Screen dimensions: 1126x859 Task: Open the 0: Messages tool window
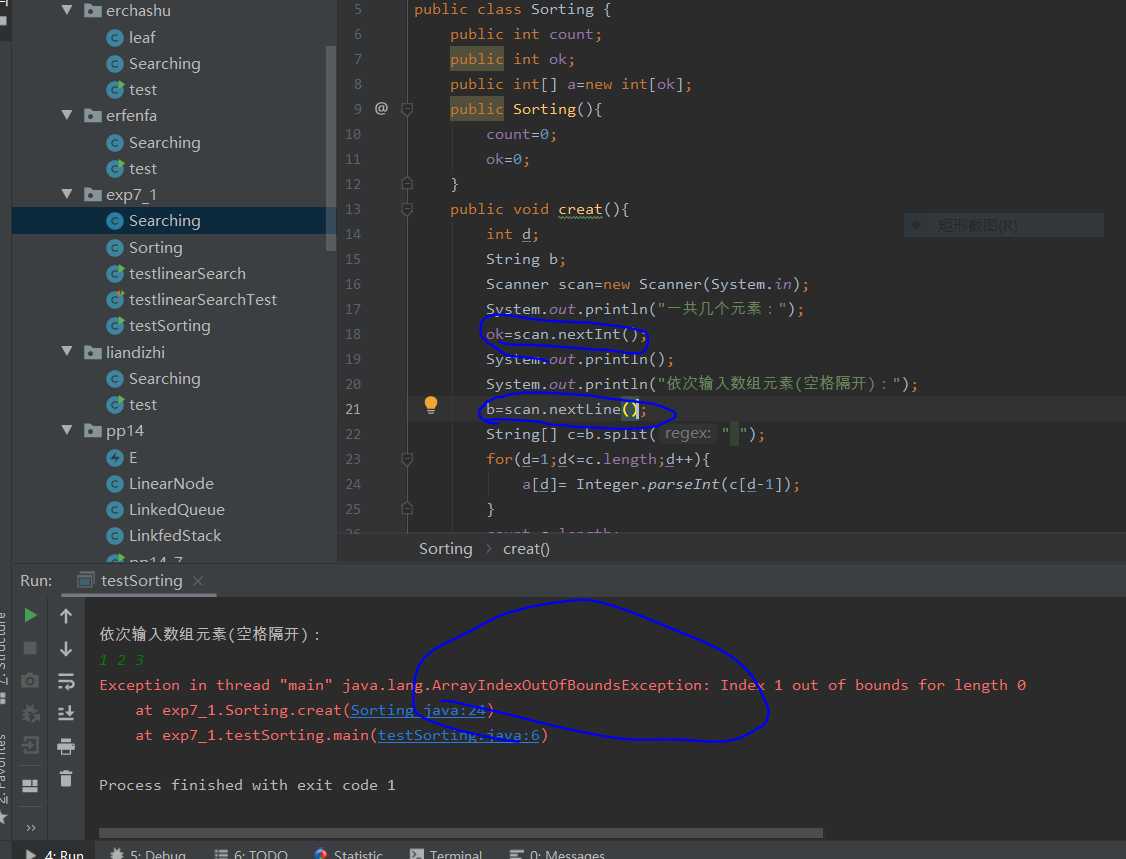557,853
